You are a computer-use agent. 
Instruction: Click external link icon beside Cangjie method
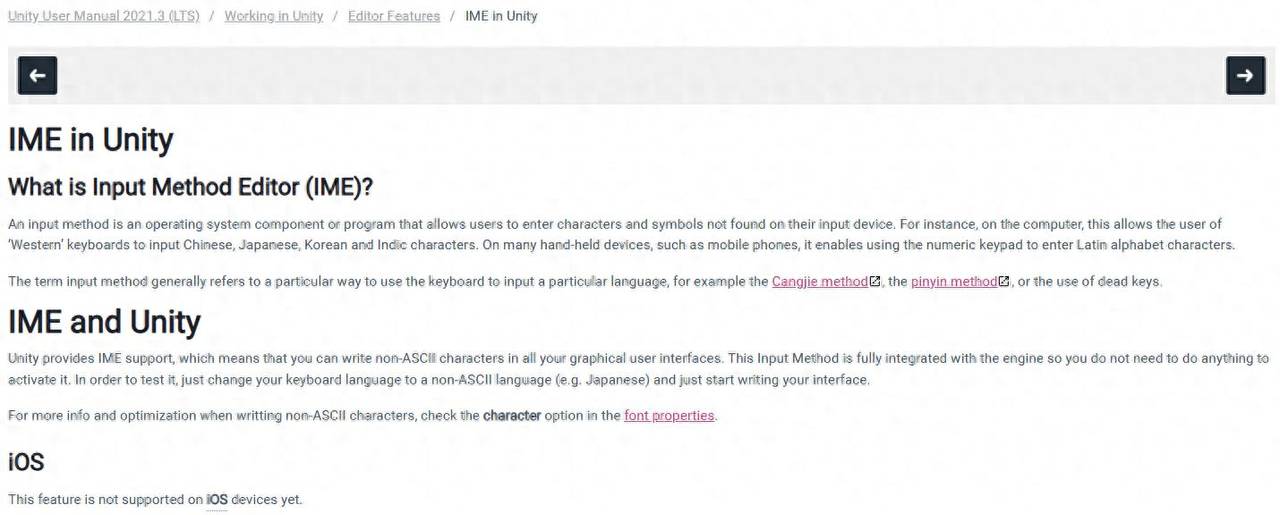pos(876,282)
